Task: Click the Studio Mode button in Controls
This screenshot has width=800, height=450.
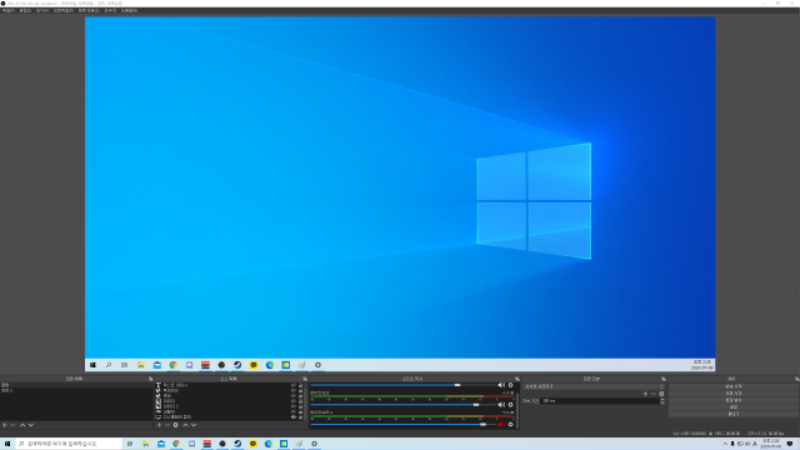Action: [x=733, y=401]
